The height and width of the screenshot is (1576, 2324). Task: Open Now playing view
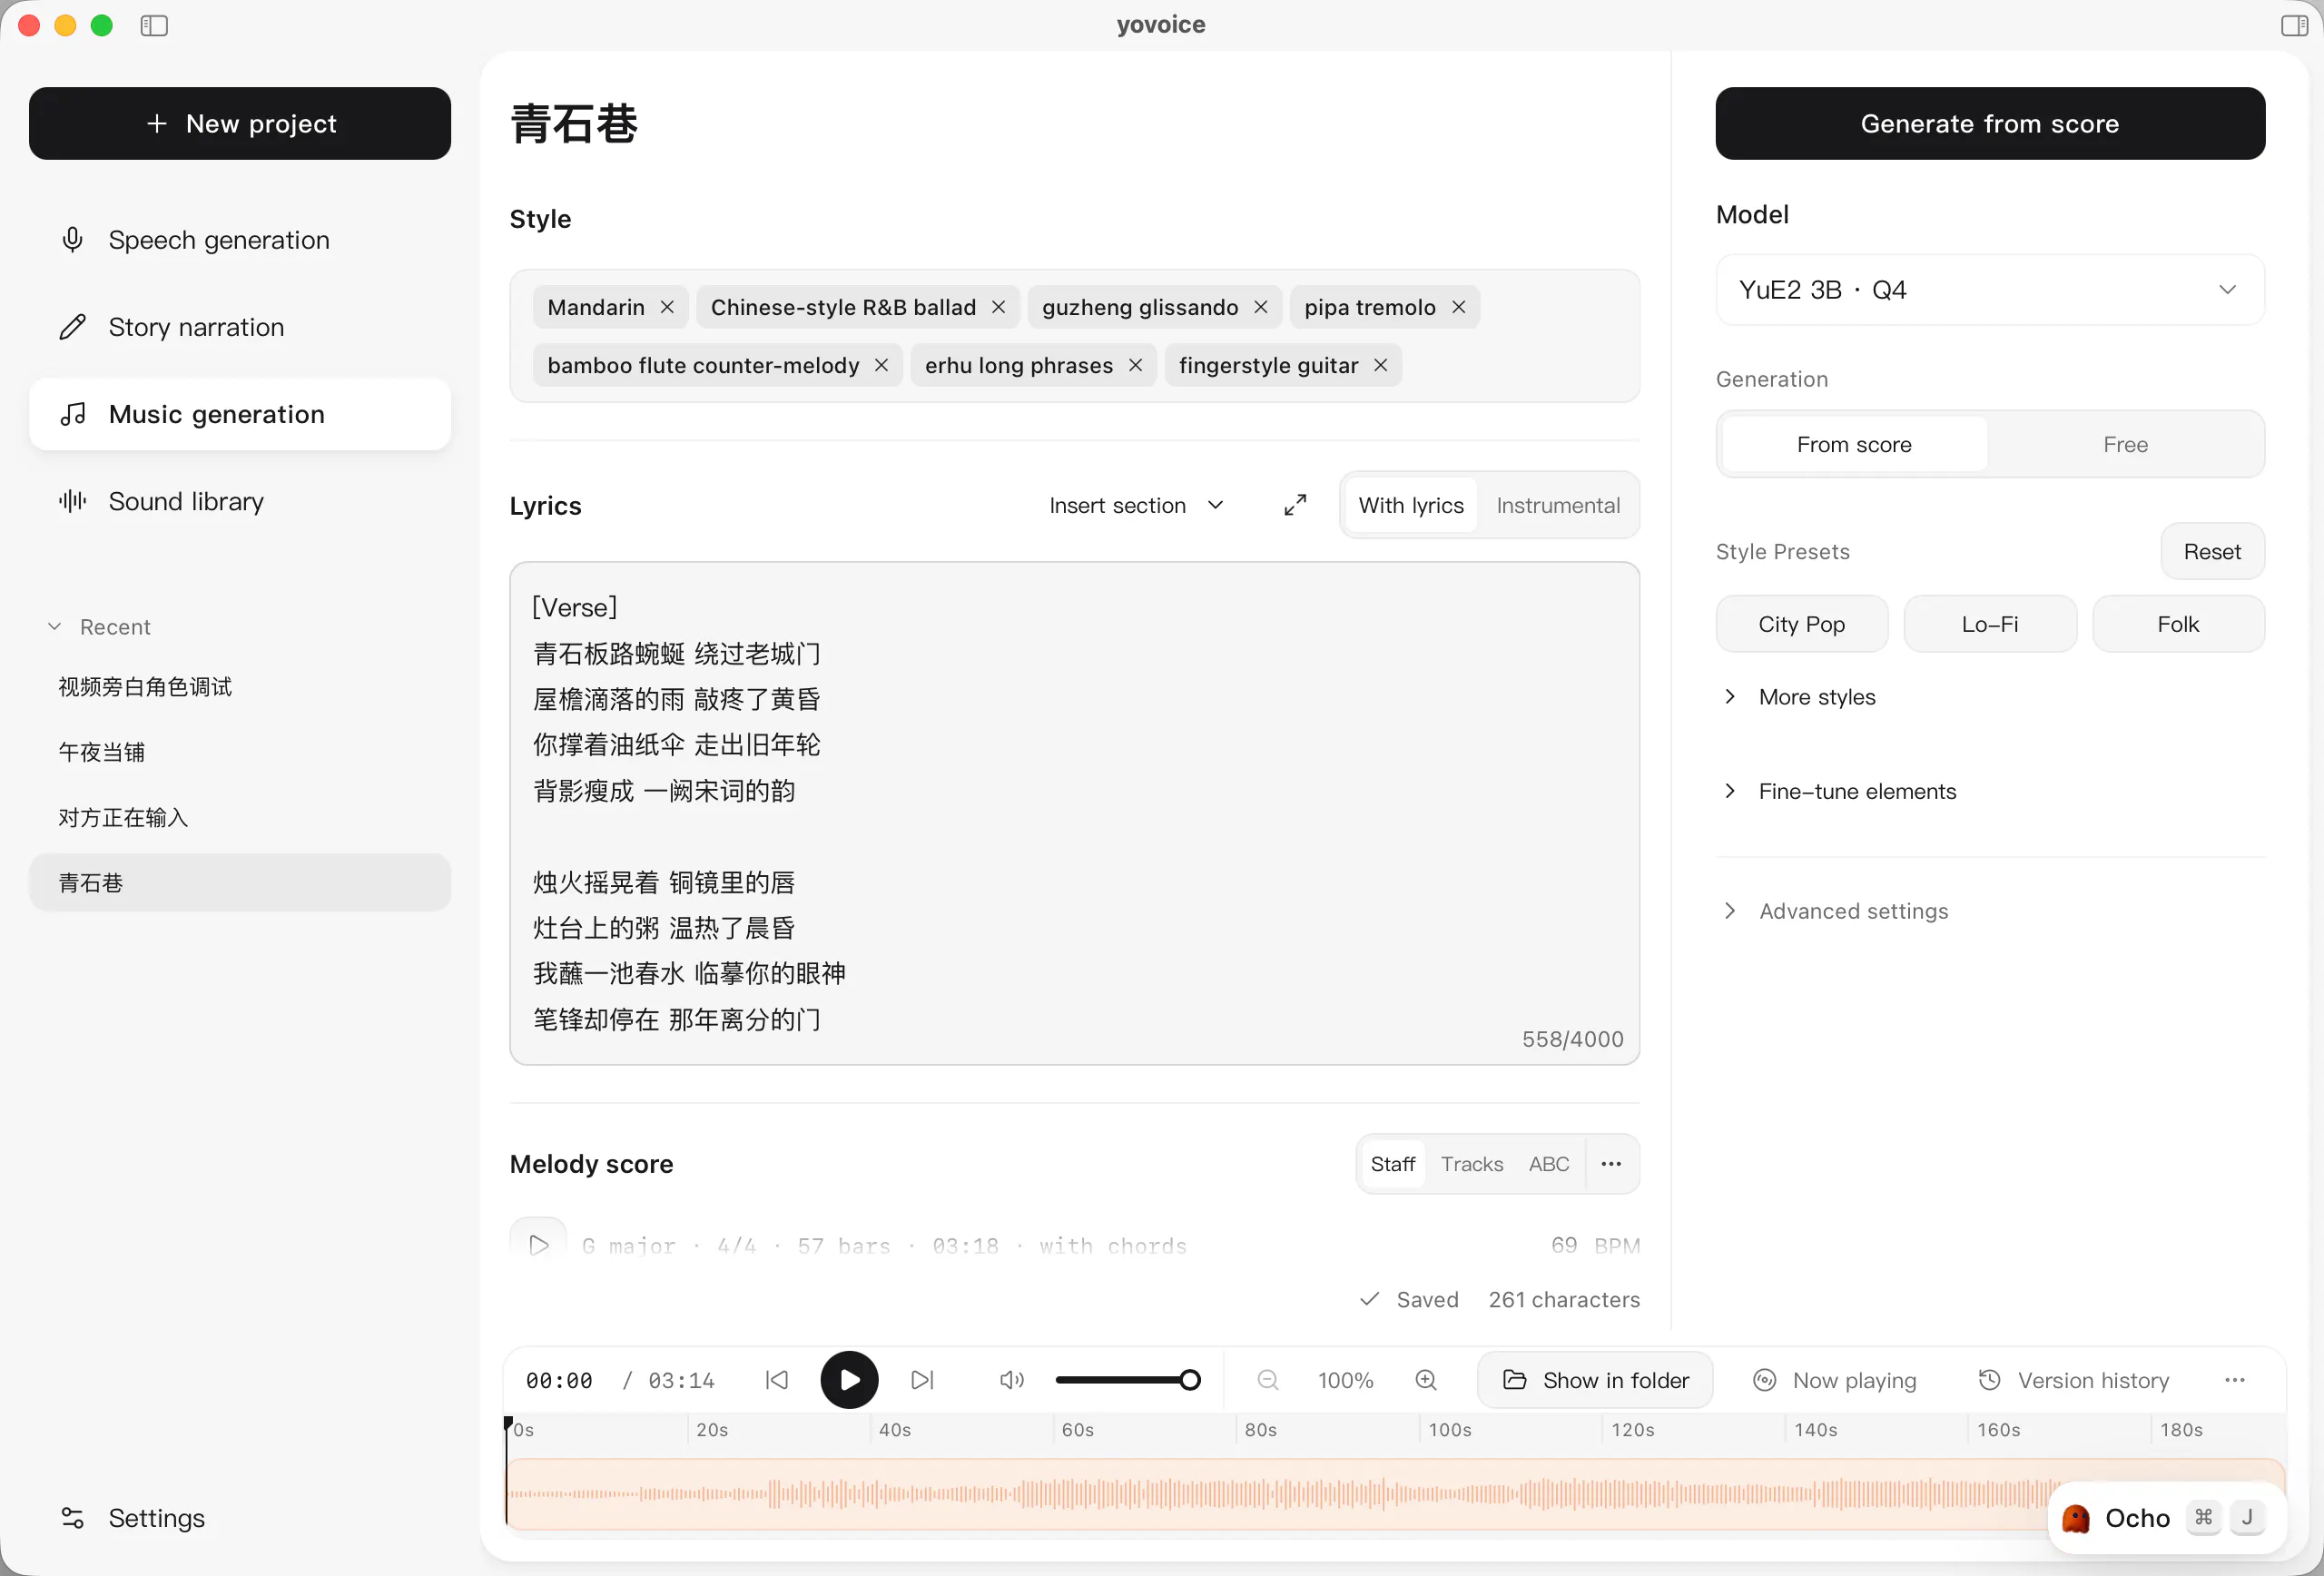coord(1835,1380)
